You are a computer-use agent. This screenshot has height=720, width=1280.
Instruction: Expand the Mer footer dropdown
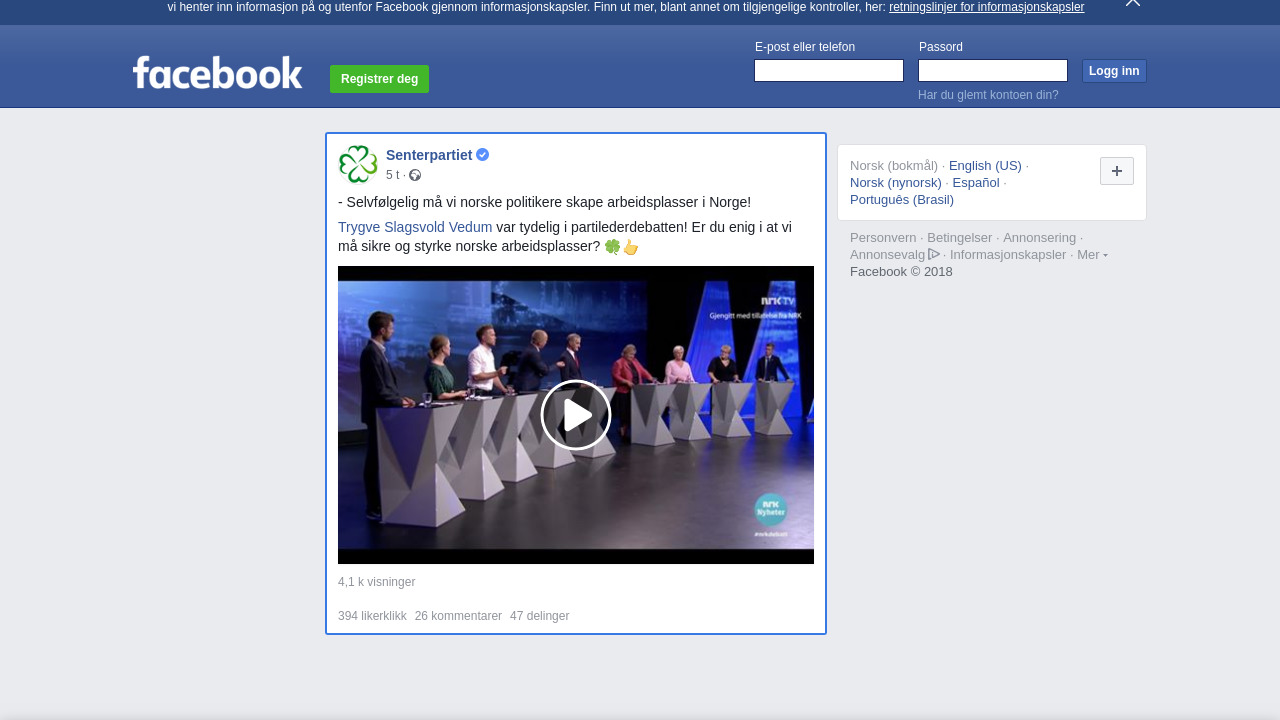tap(1092, 254)
